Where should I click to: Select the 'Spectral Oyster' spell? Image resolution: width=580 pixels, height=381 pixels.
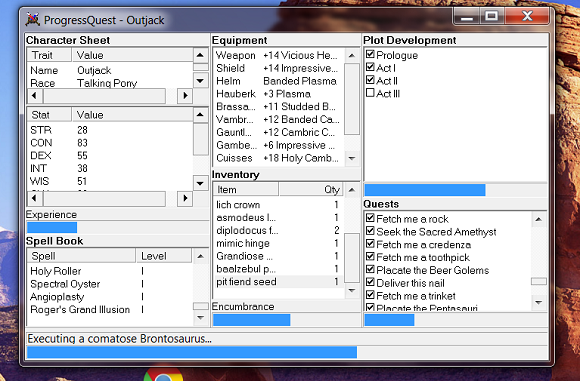[x=110, y=284]
